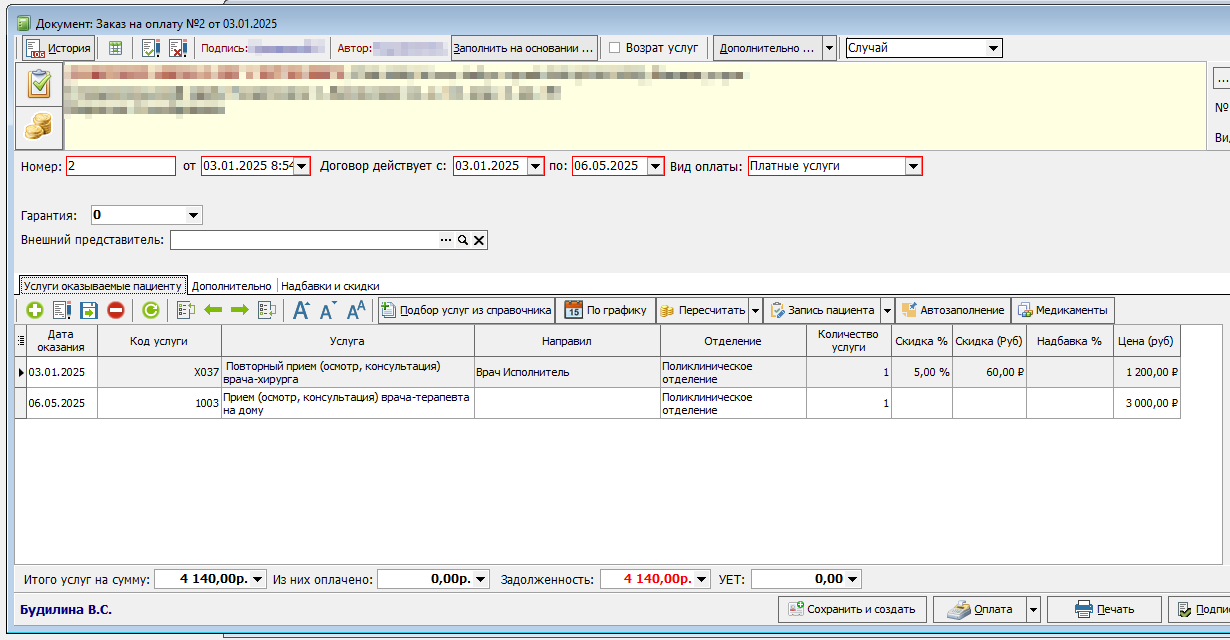
Task: Click the sign document icon with green checkmark
Action: tap(151, 47)
